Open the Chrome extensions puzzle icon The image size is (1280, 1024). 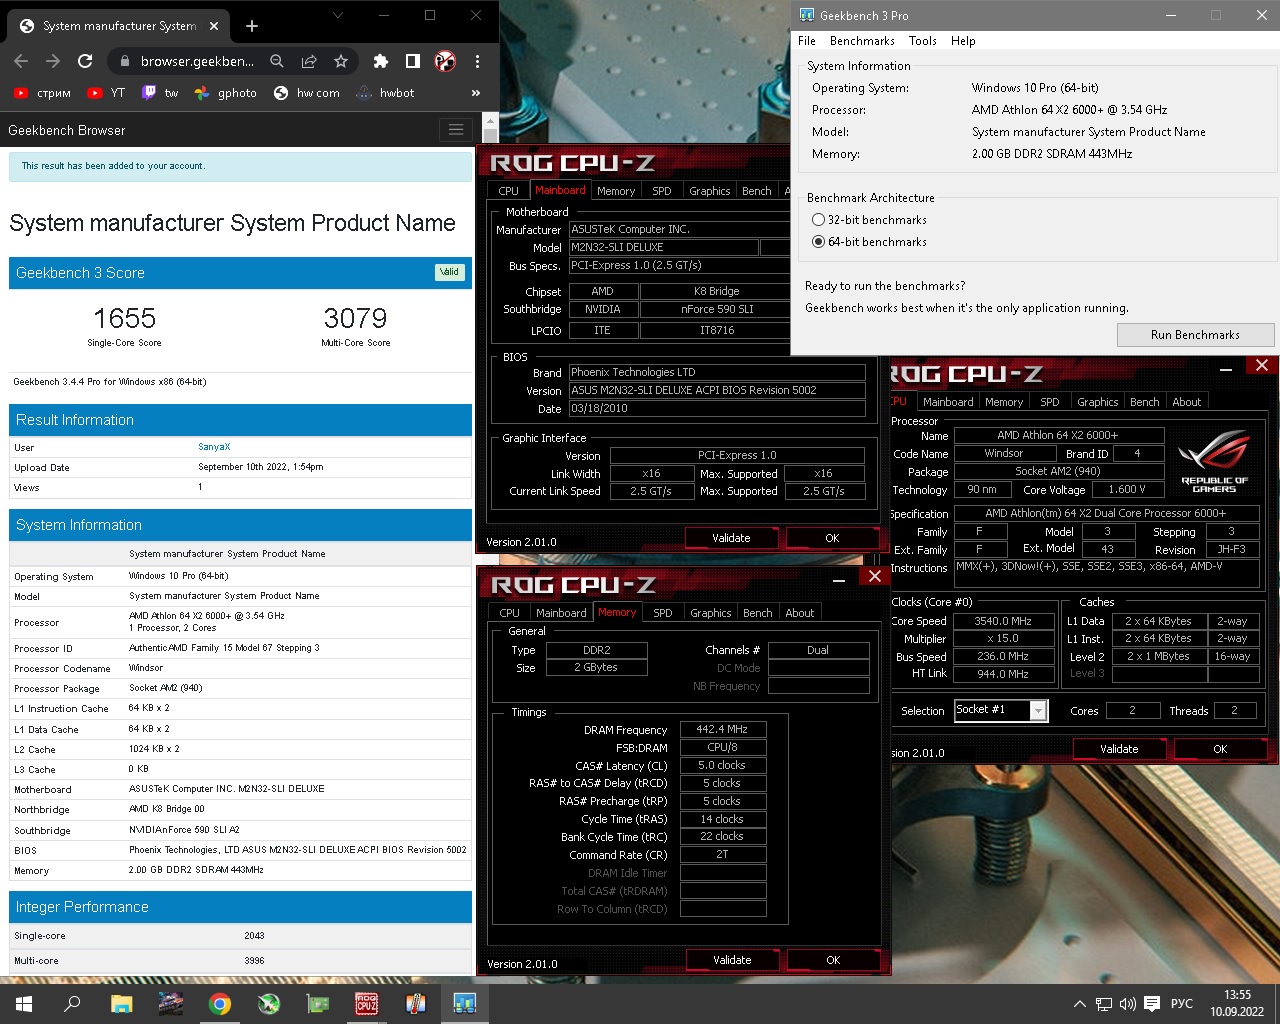point(380,61)
